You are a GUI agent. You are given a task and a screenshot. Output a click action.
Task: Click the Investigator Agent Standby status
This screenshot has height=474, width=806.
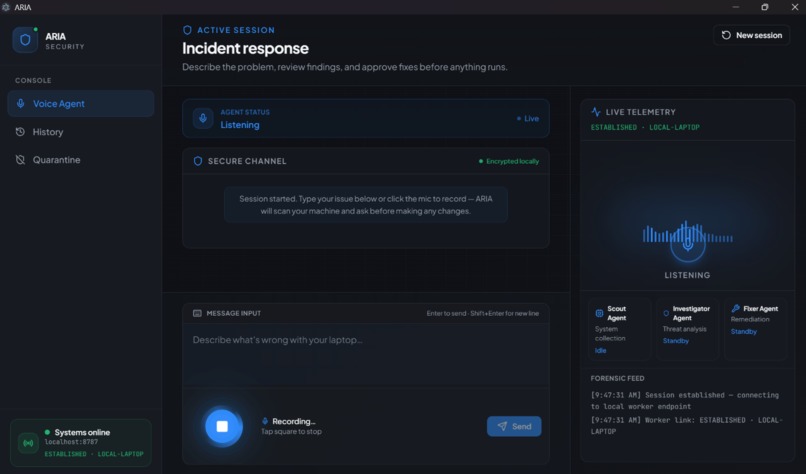tap(675, 341)
